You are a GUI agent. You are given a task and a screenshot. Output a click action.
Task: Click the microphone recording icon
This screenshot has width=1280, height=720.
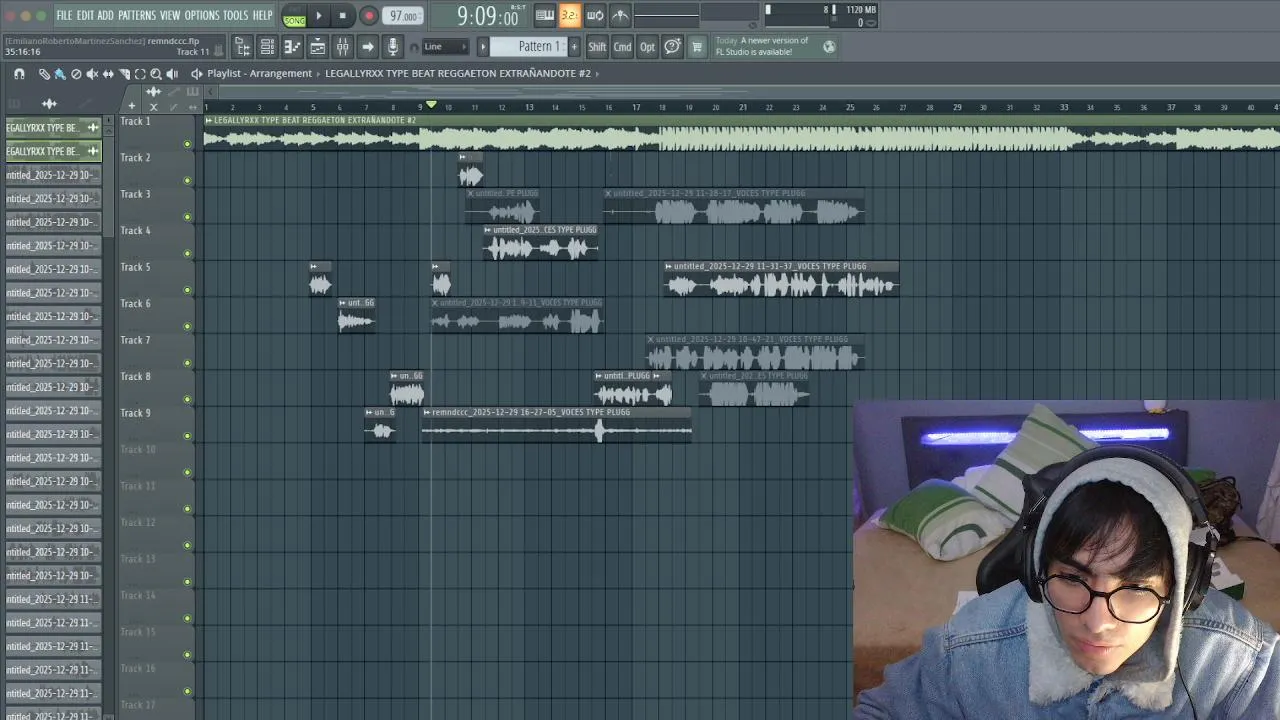click(392, 47)
